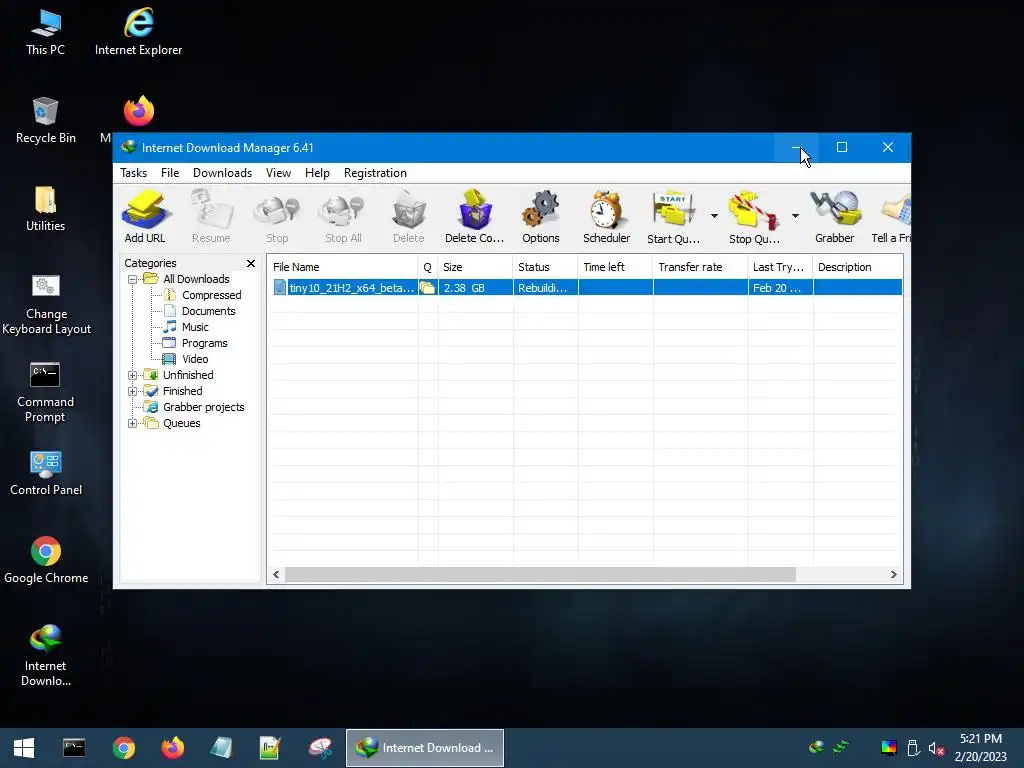Open the Recycle Bin desktop icon

point(46,120)
